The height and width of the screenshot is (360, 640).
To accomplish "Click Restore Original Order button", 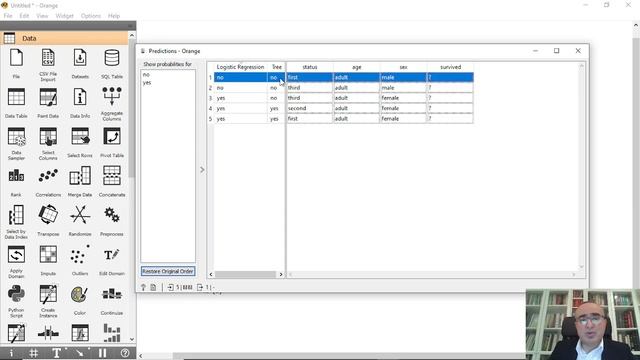I will click(x=168, y=271).
